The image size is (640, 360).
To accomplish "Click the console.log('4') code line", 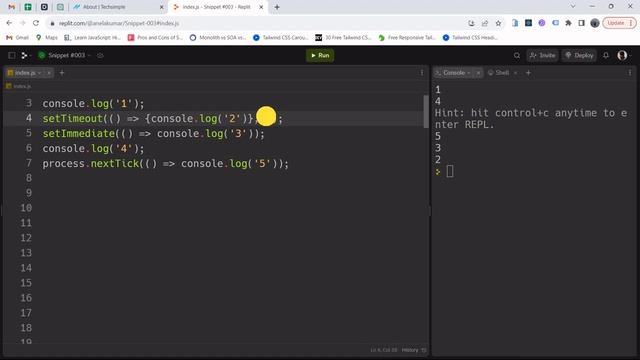I will point(93,149).
